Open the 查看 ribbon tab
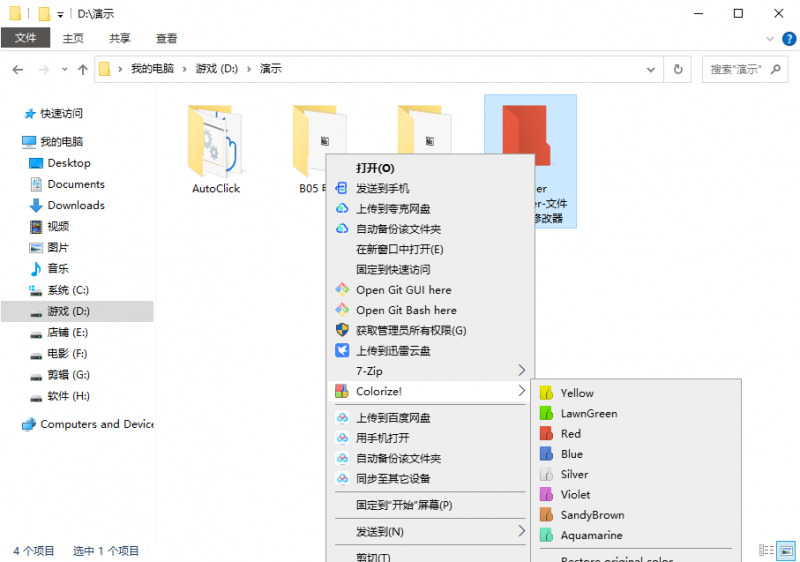Image resolution: width=800 pixels, height=562 pixels. [x=167, y=38]
